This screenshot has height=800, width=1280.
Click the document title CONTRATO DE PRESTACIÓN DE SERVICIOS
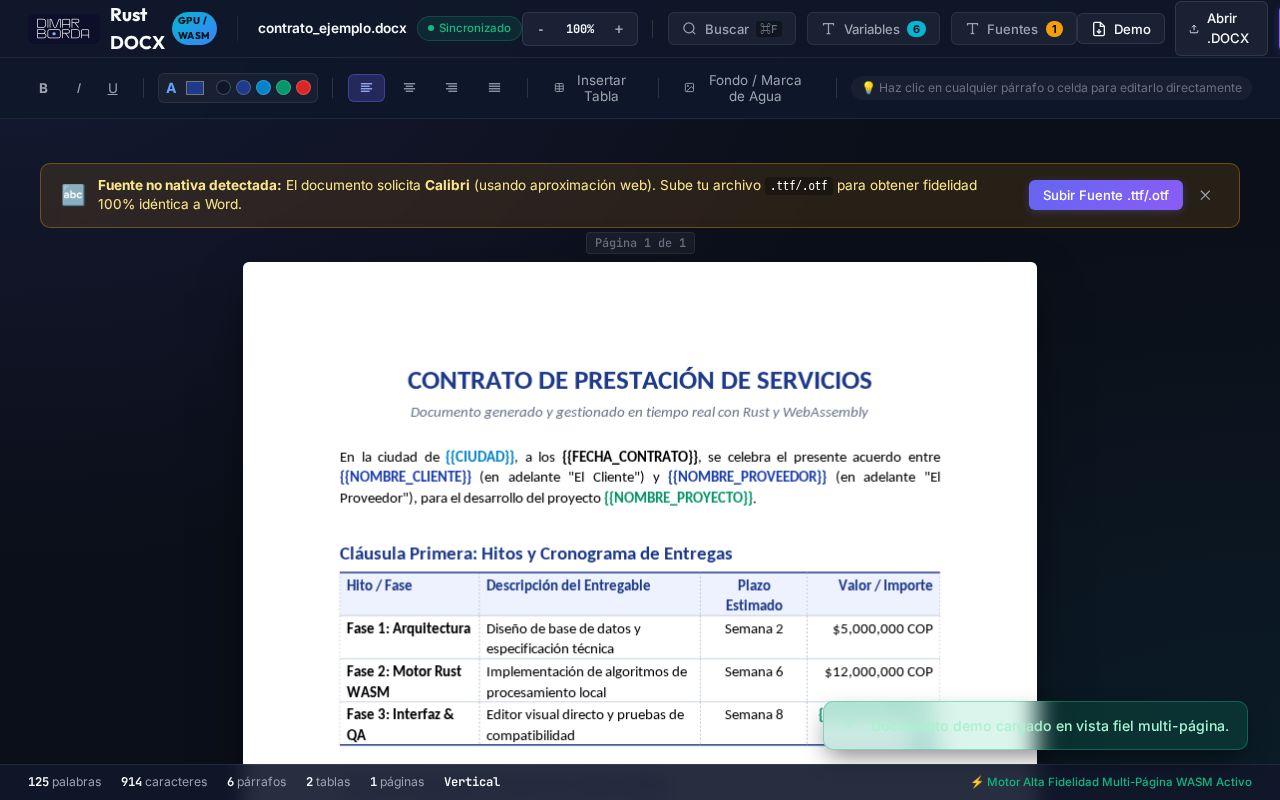coord(640,381)
